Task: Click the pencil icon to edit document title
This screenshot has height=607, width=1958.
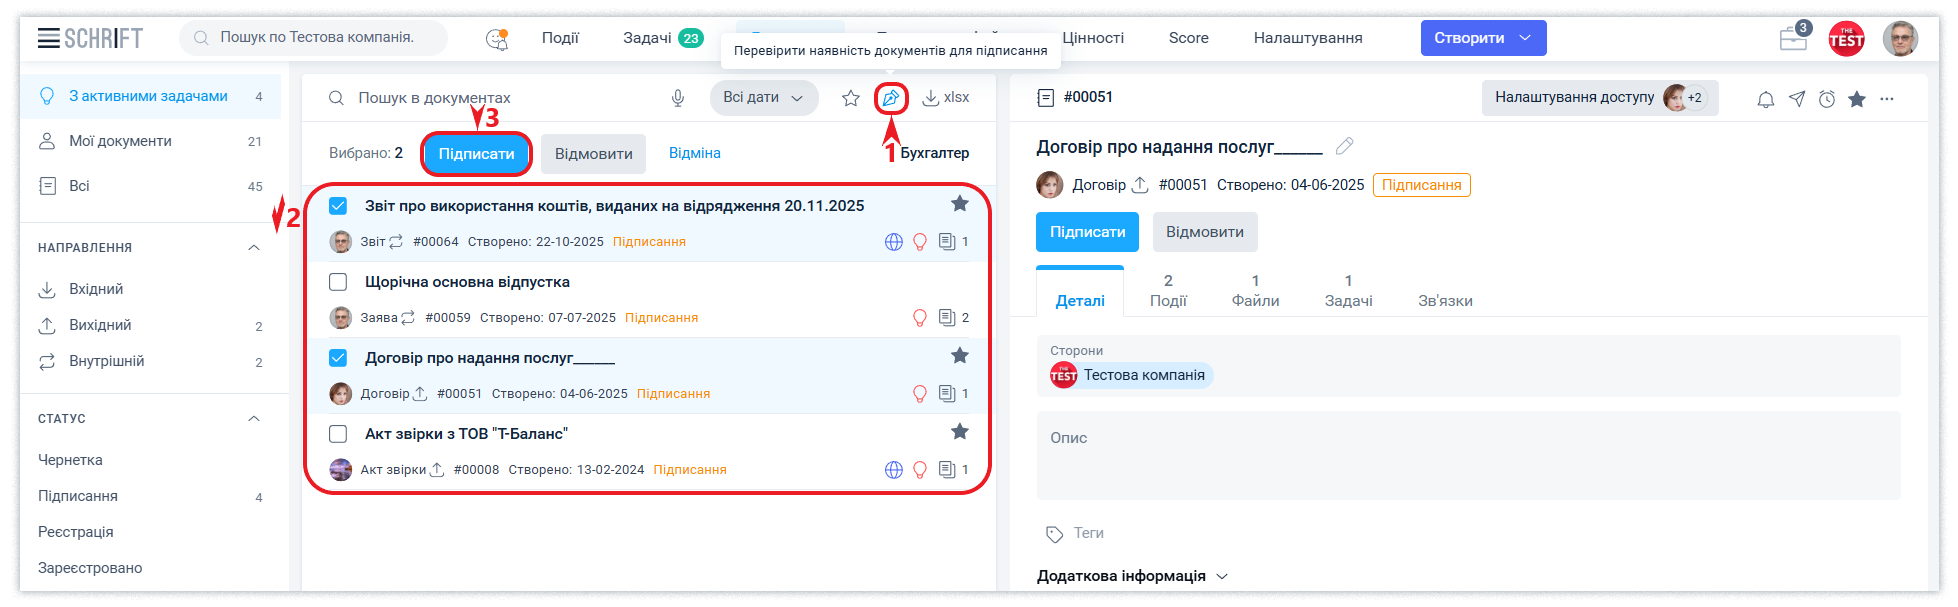Action: point(1345,146)
